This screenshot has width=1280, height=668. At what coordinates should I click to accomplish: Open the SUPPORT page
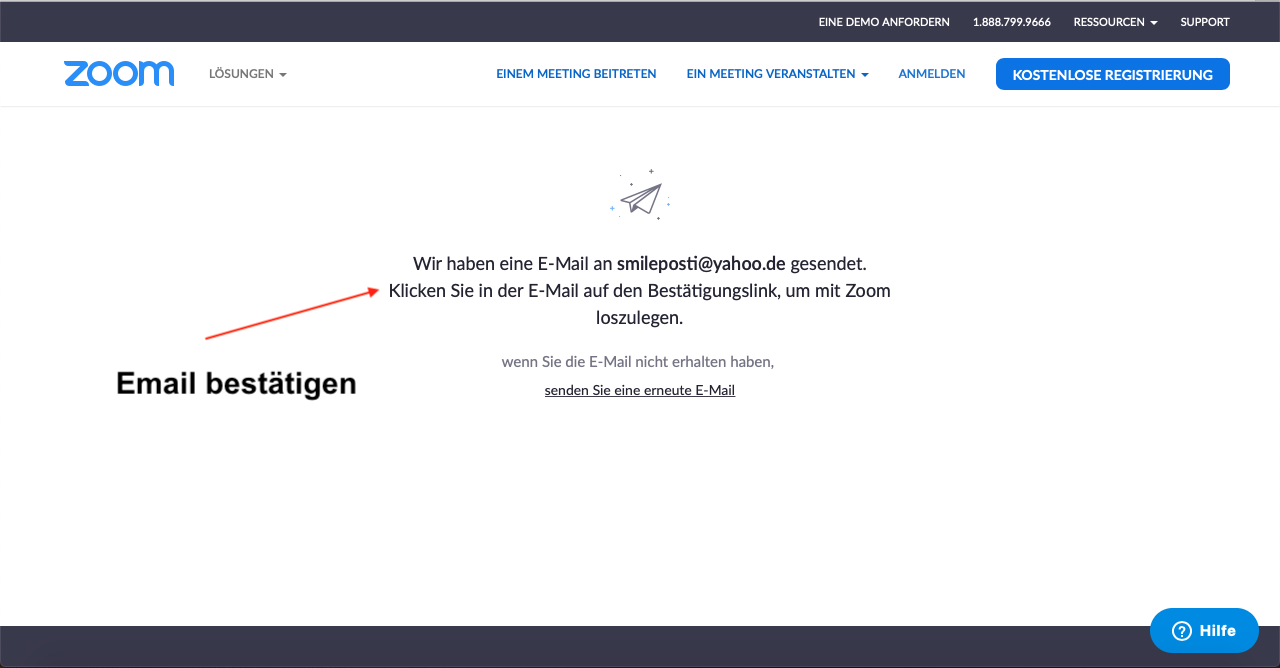click(1204, 22)
